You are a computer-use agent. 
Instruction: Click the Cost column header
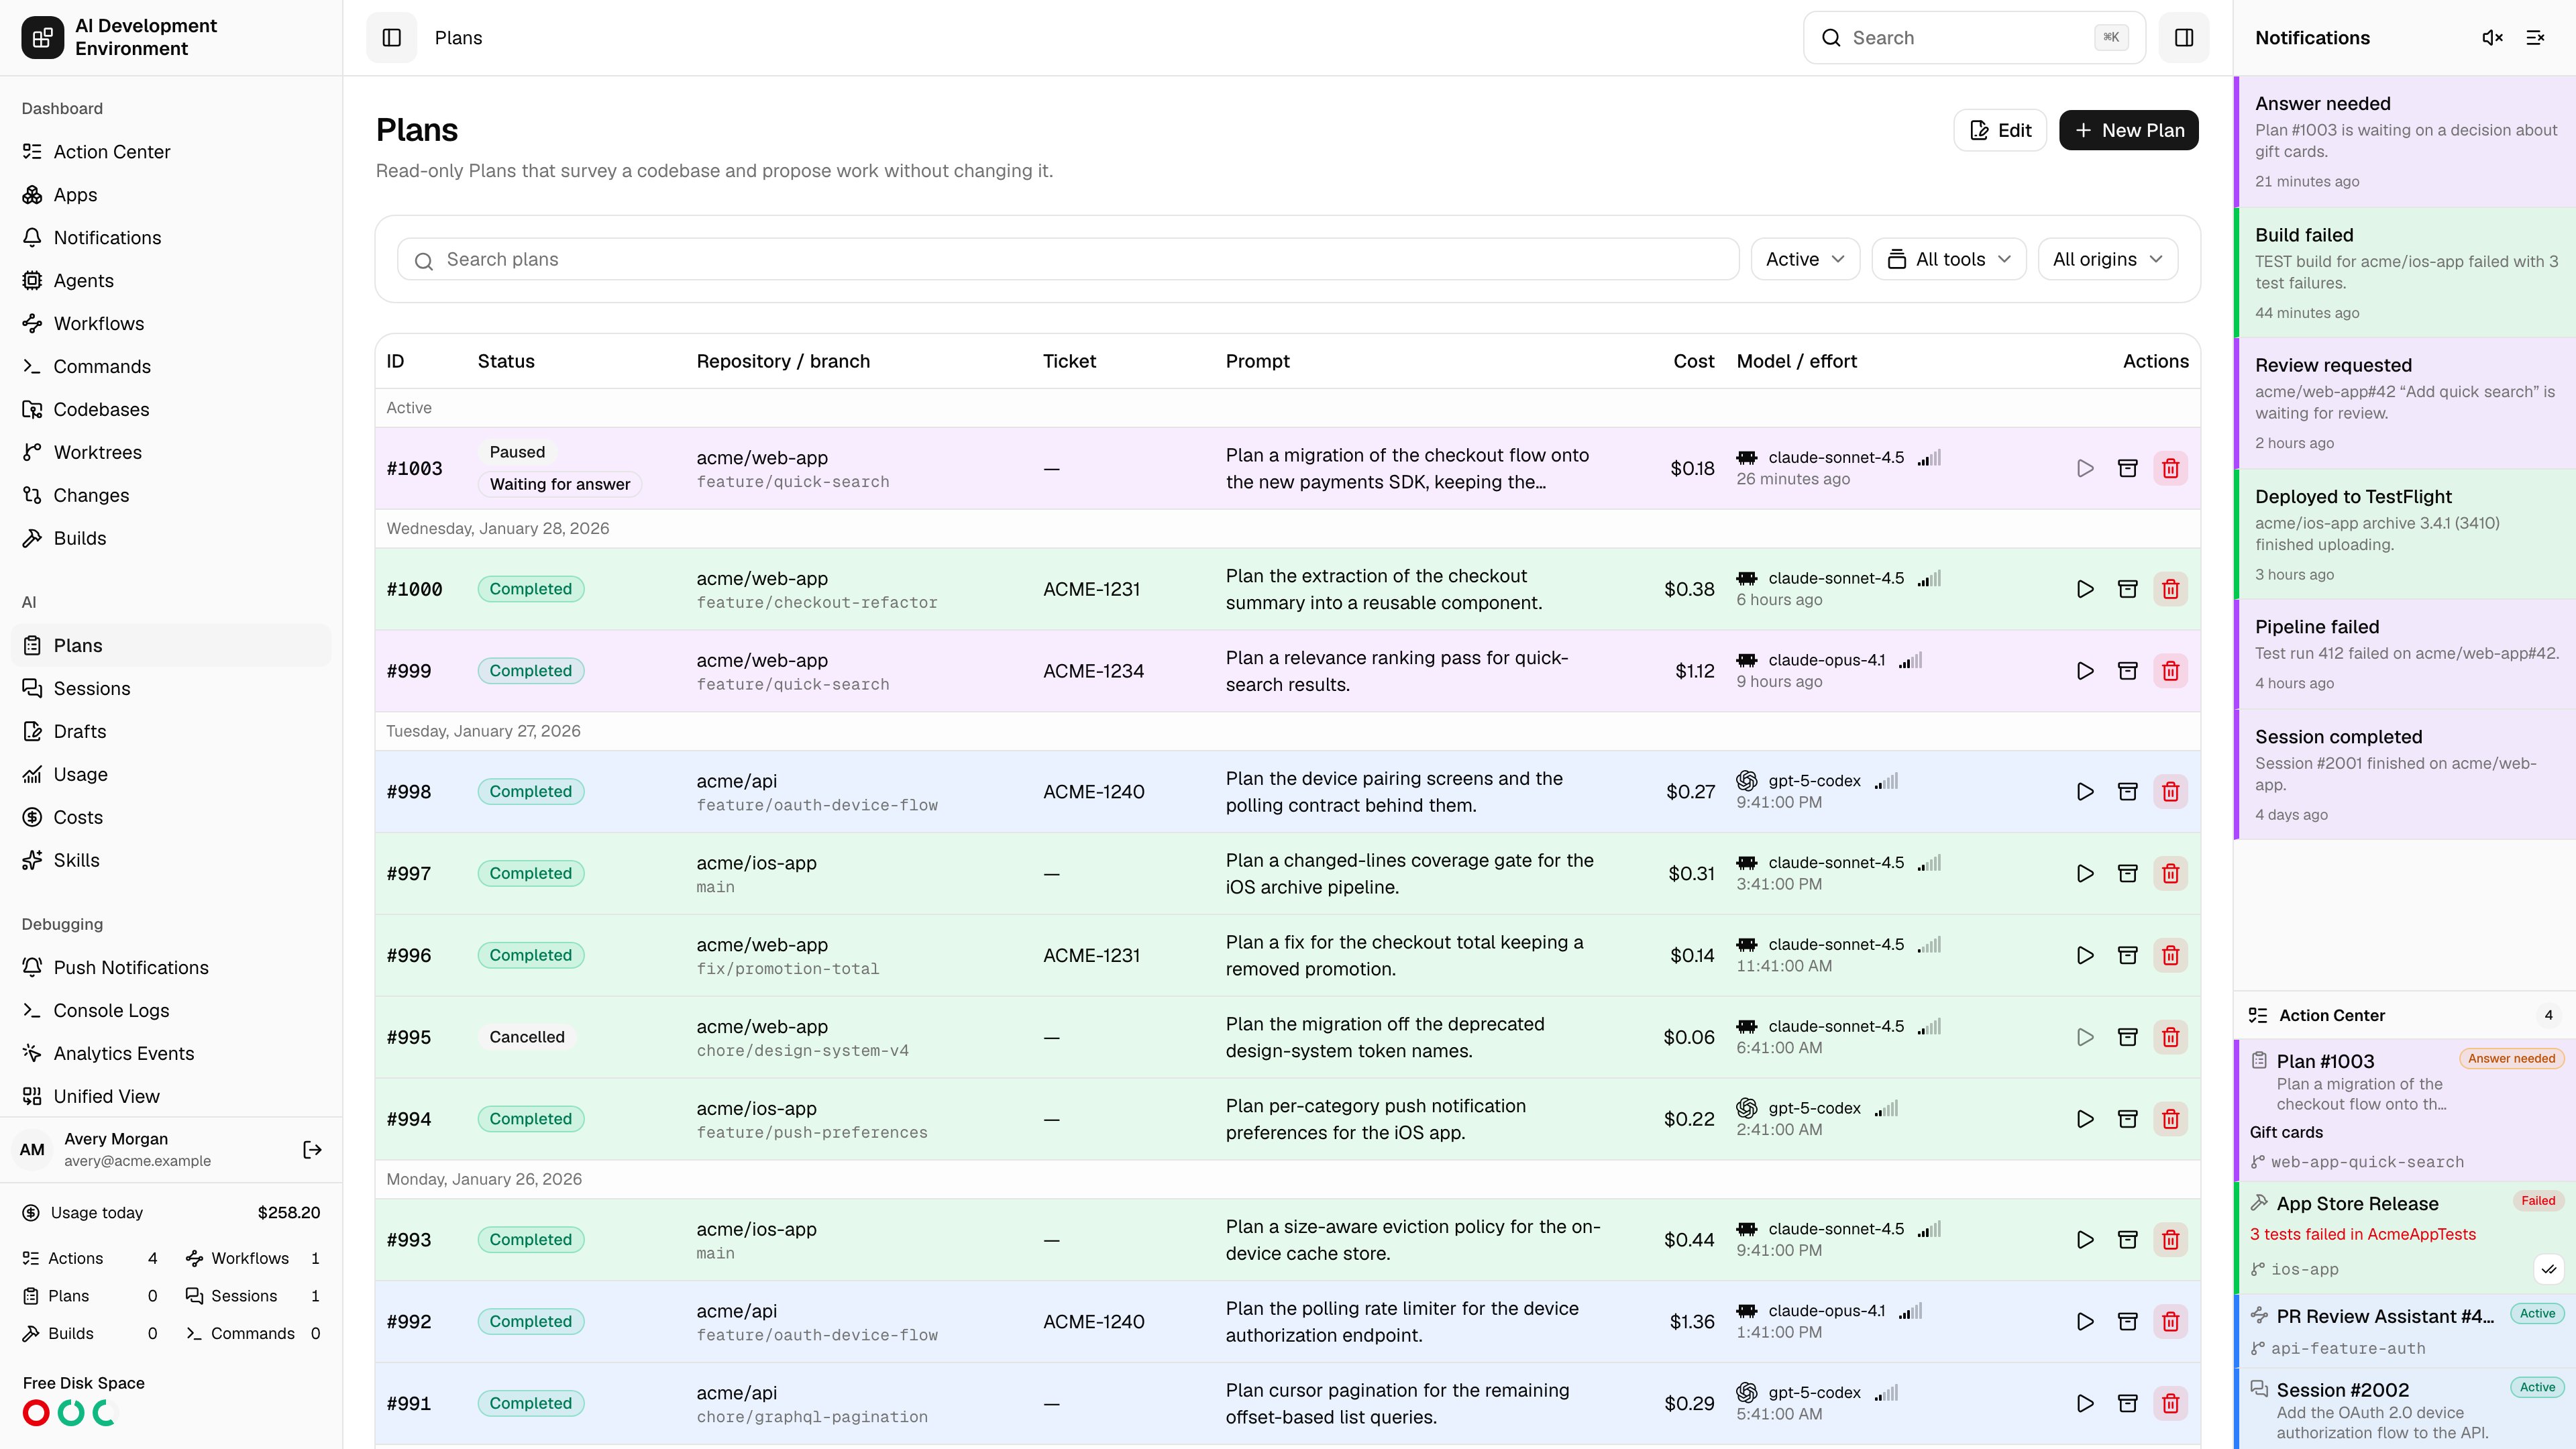coord(1693,362)
